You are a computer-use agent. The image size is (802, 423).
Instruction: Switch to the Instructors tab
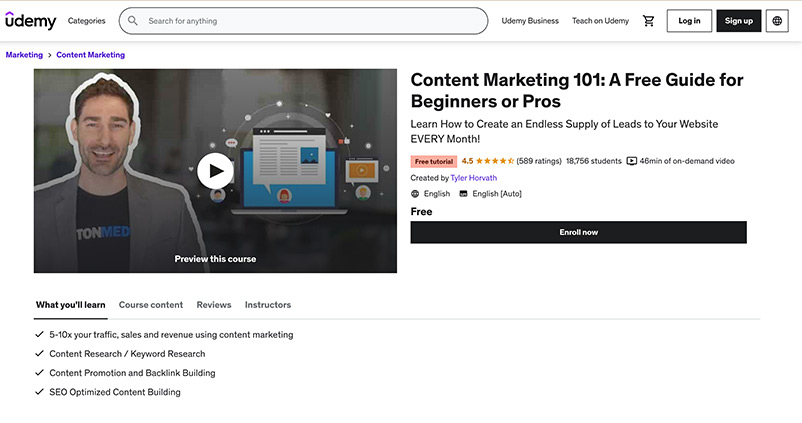(268, 305)
